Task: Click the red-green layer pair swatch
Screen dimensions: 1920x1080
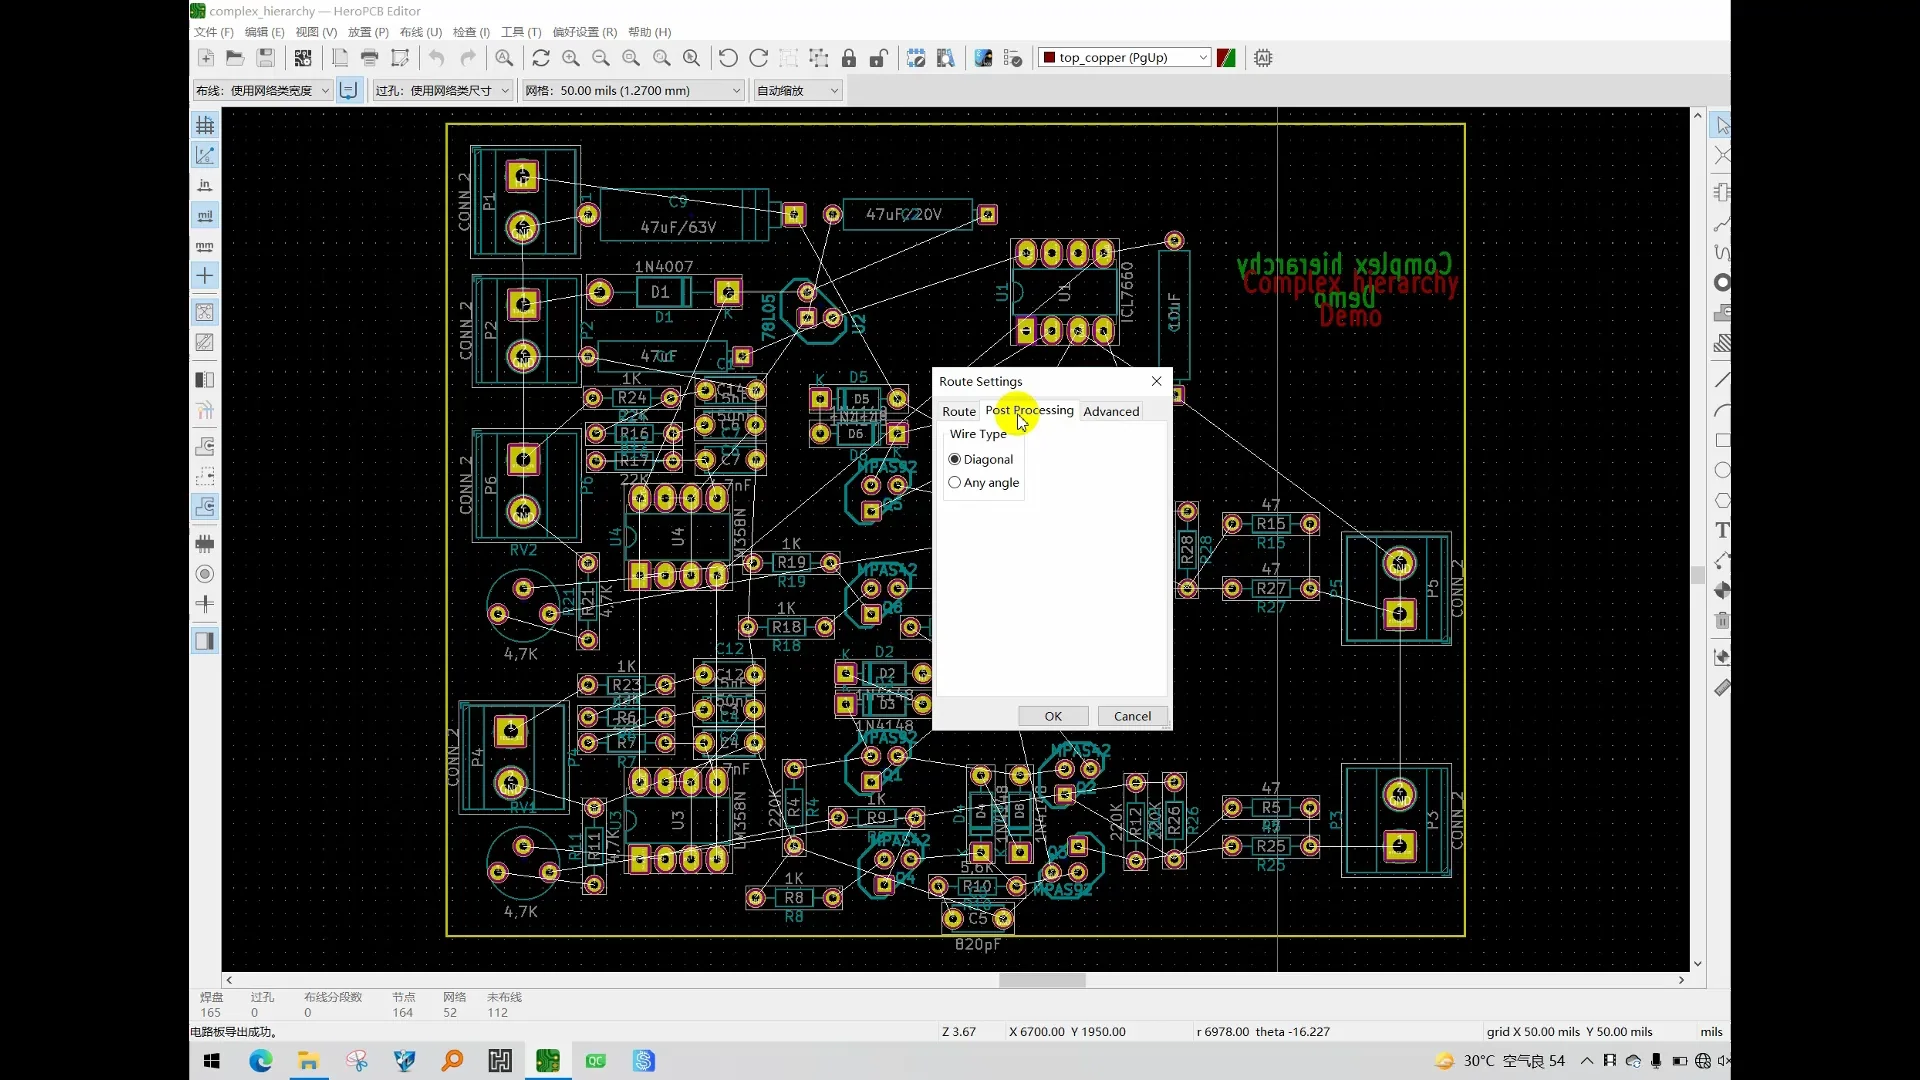Action: (x=1226, y=58)
